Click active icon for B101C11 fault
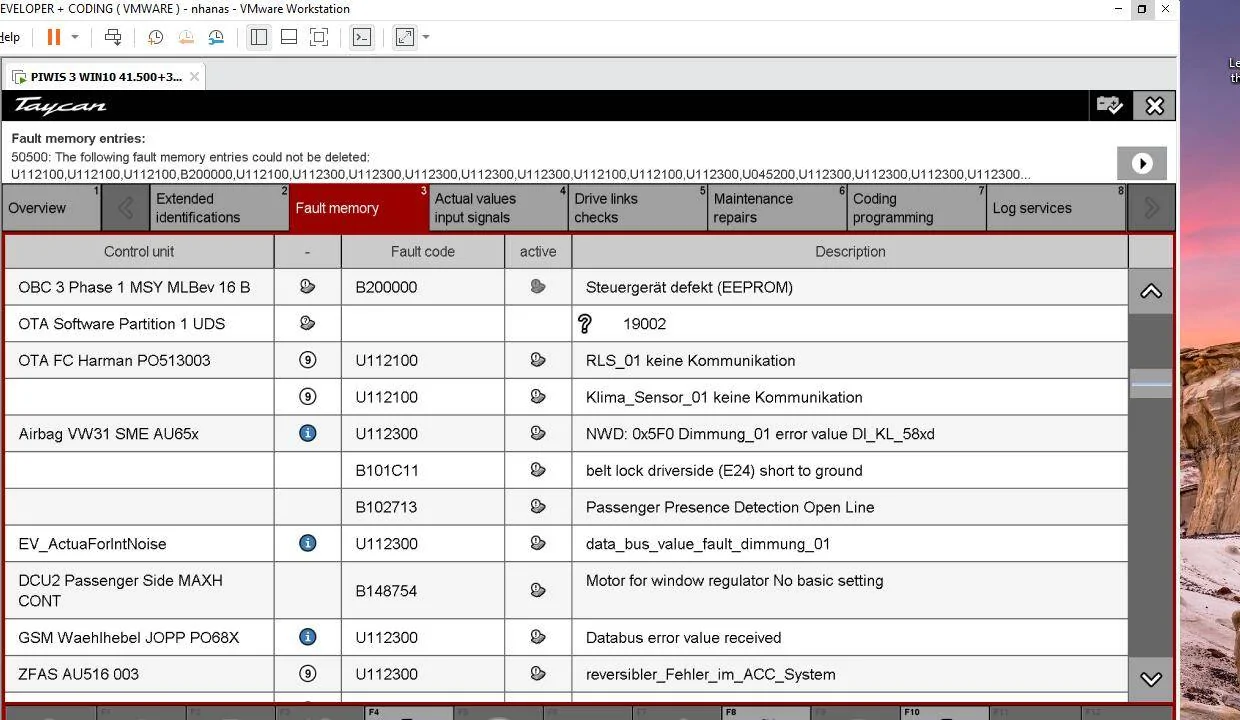This screenshot has height=720, width=1240. 538,470
